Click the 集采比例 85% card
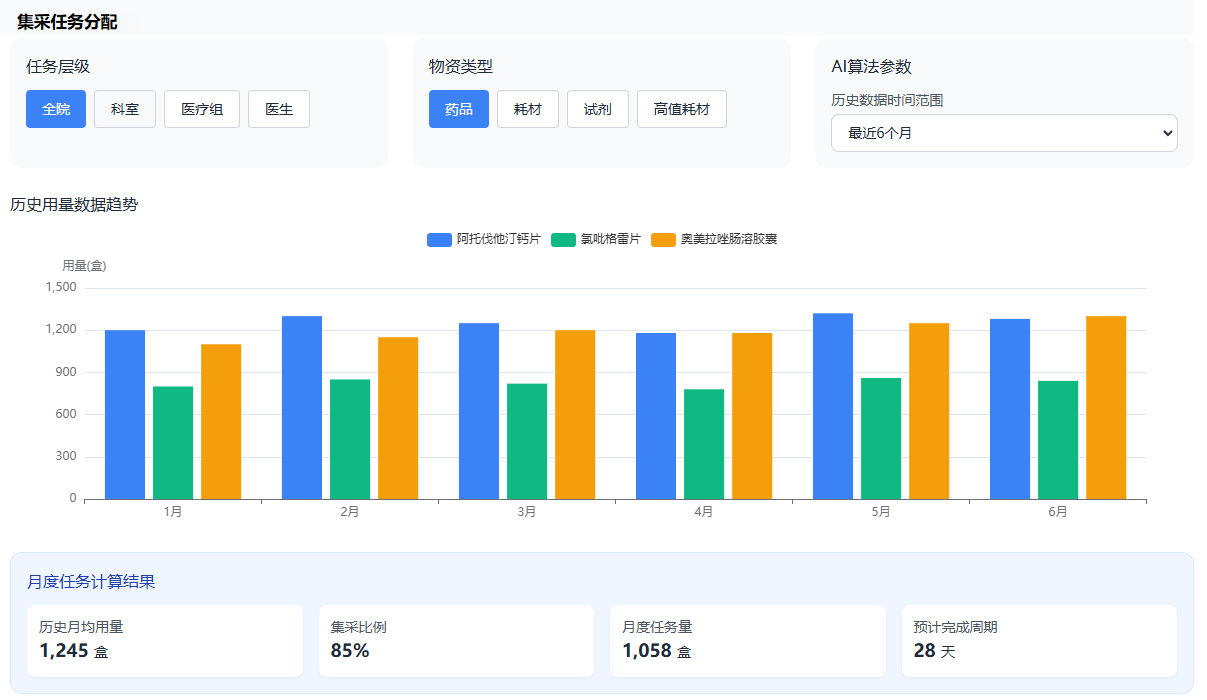Viewport: 1207px width, 700px height. 456,640
